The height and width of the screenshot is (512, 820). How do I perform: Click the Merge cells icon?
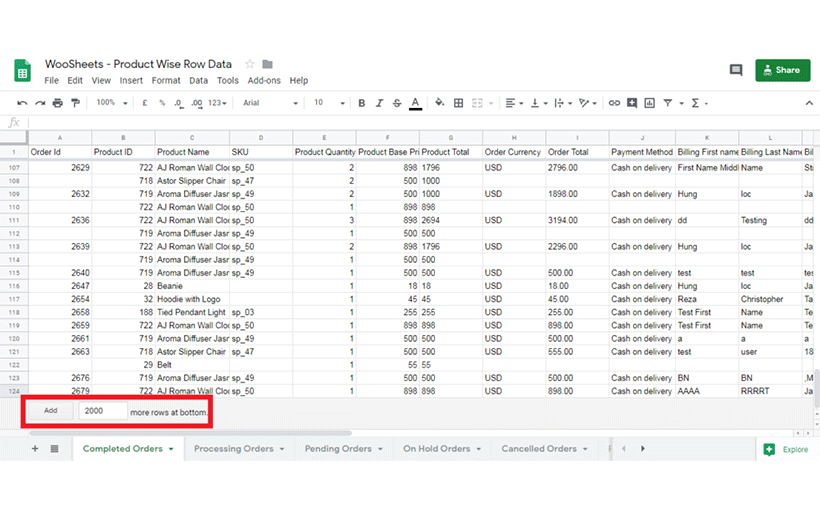(477, 103)
